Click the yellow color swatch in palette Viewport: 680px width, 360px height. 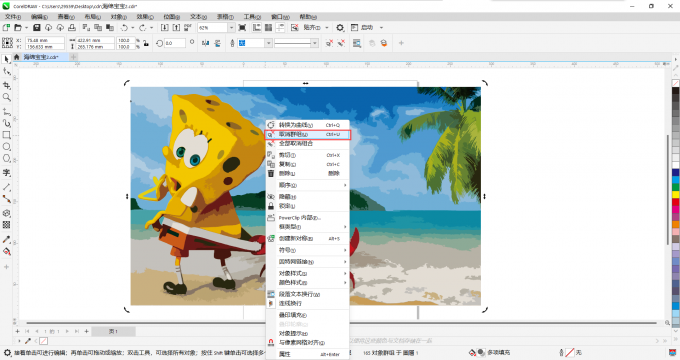(676, 195)
